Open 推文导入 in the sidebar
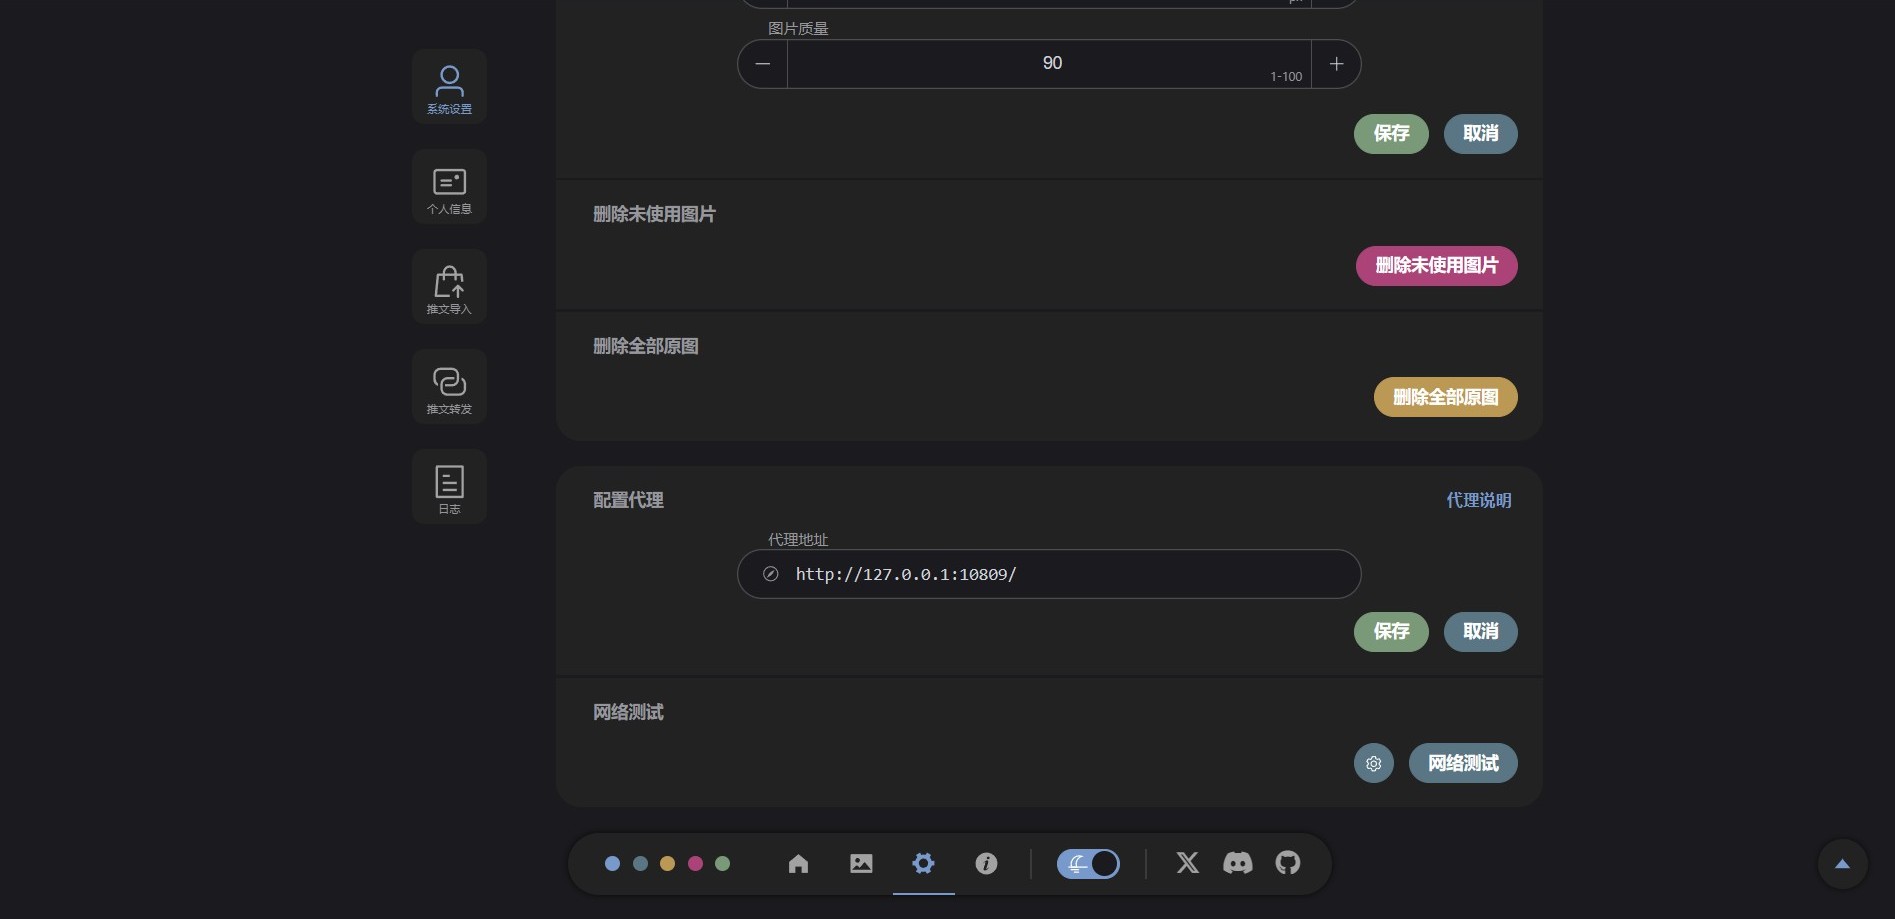This screenshot has width=1895, height=919. pyautogui.click(x=449, y=287)
